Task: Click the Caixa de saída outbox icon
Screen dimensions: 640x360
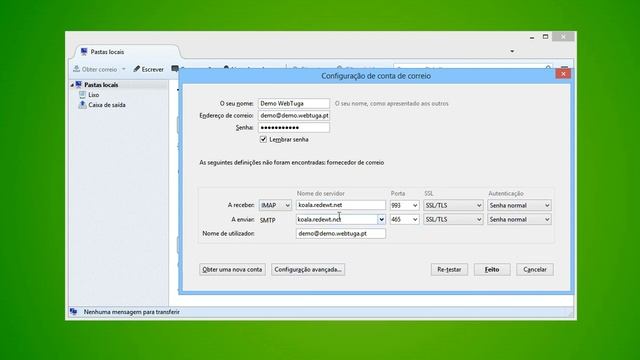Action: point(82,105)
